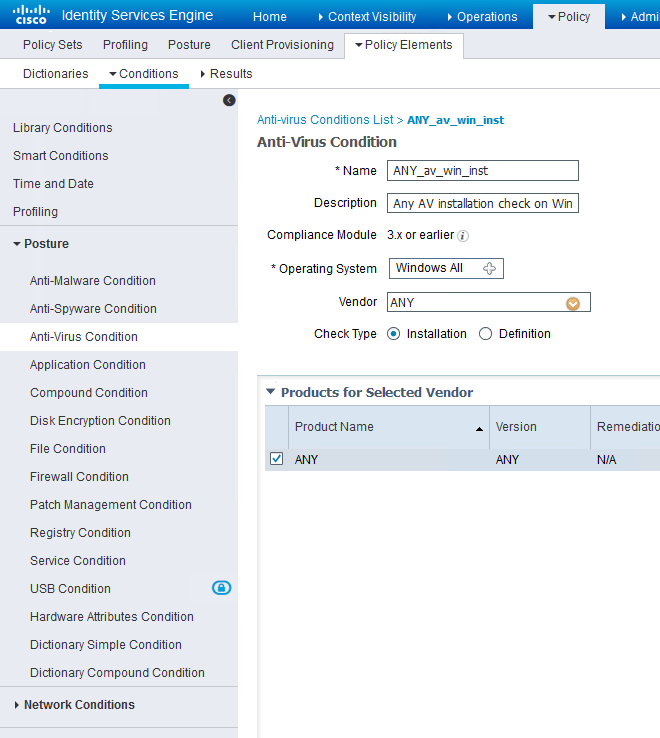Select Anti-Virus Condition in sidebar

84,337
